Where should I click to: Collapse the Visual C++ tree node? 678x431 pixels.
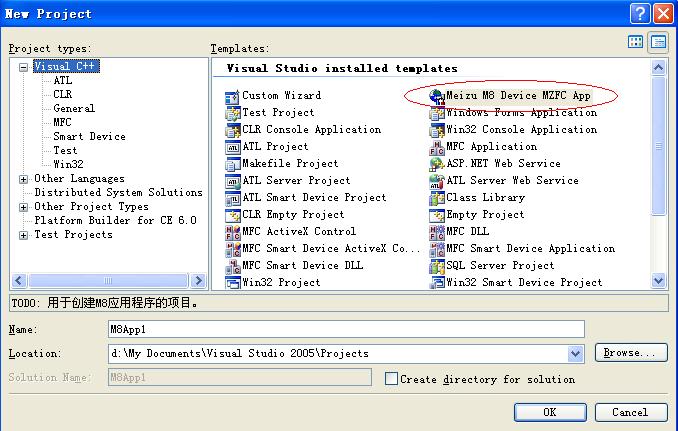[23, 67]
